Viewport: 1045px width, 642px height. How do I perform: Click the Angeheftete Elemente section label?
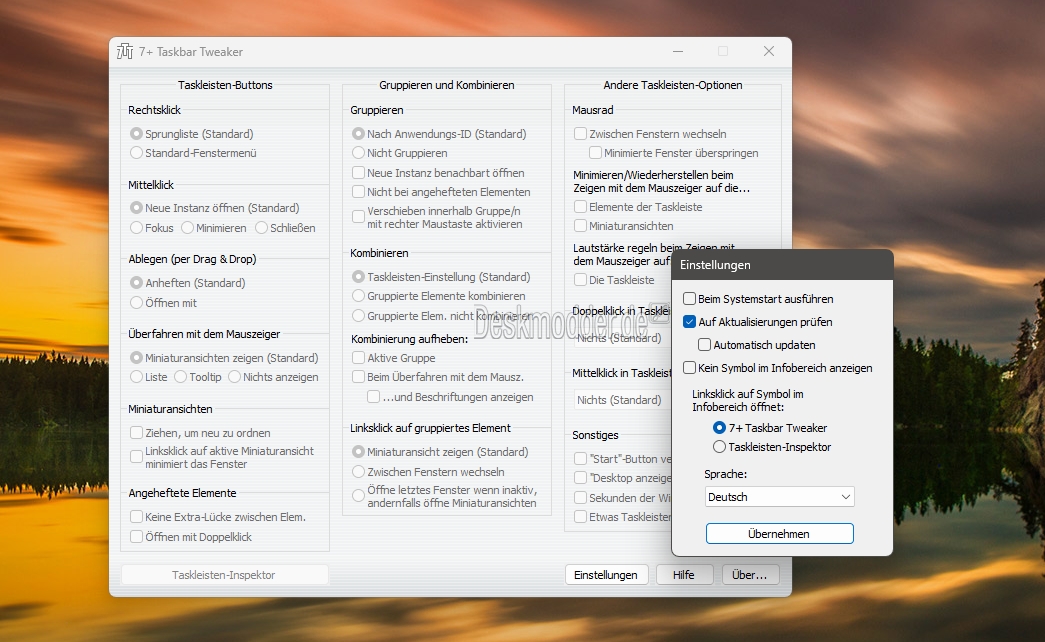click(182, 493)
